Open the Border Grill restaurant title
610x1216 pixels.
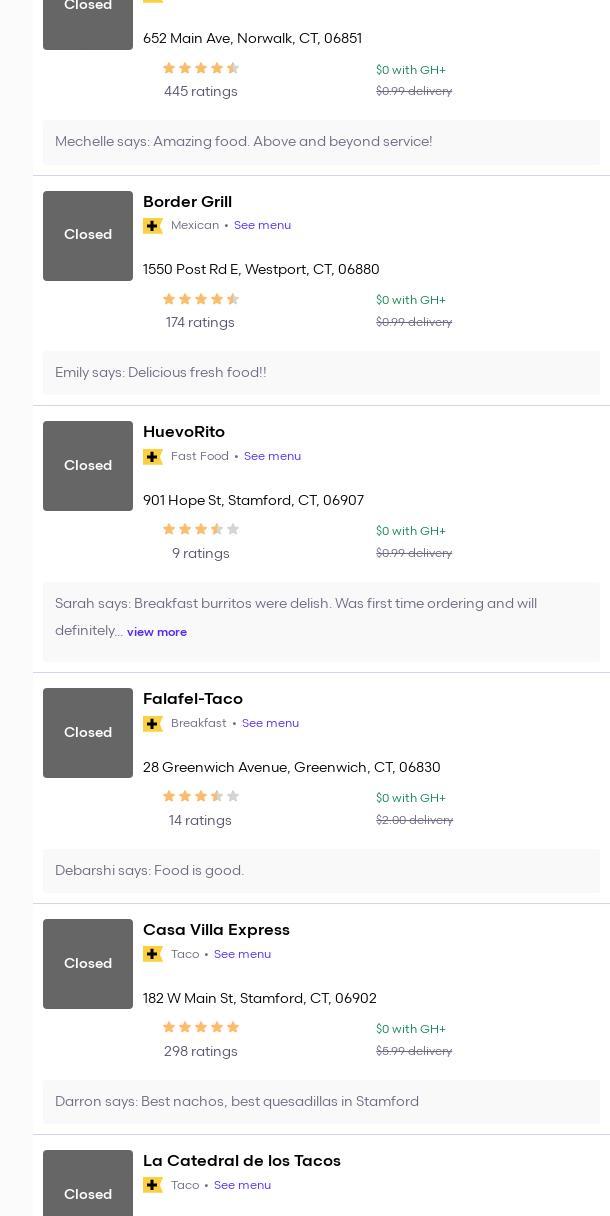tap(187, 202)
